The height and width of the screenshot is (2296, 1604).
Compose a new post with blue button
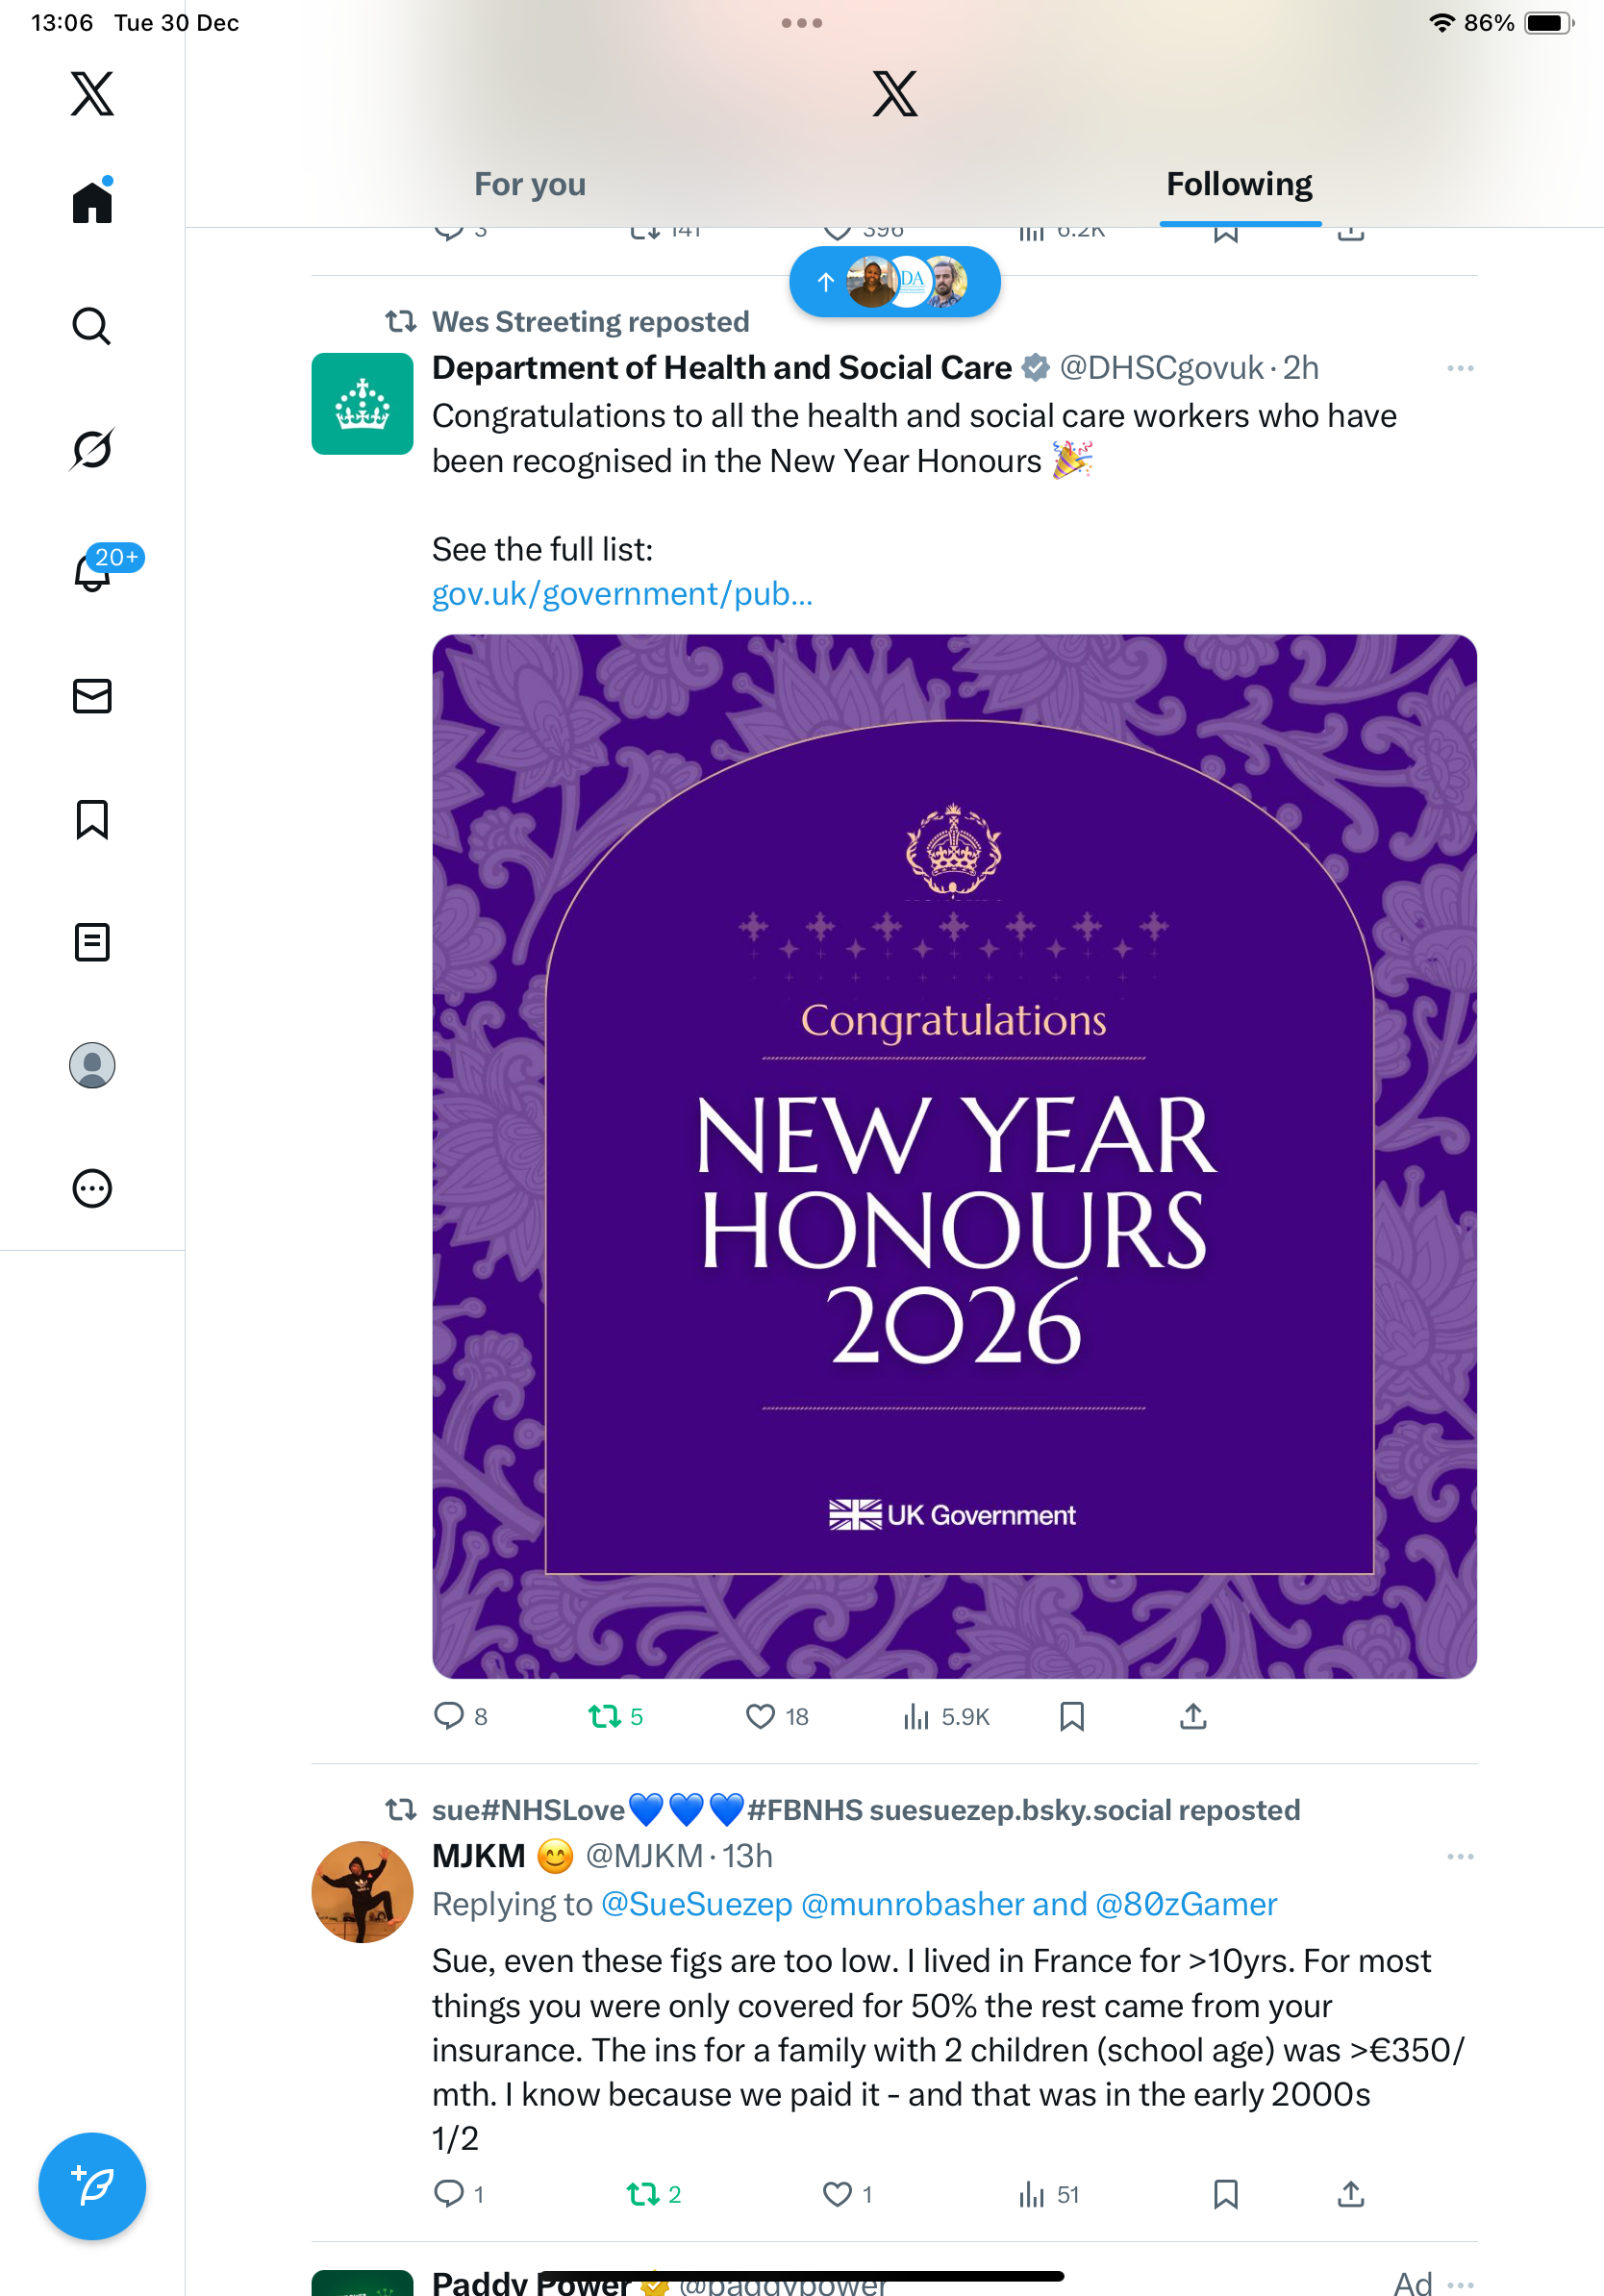(x=92, y=2186)
